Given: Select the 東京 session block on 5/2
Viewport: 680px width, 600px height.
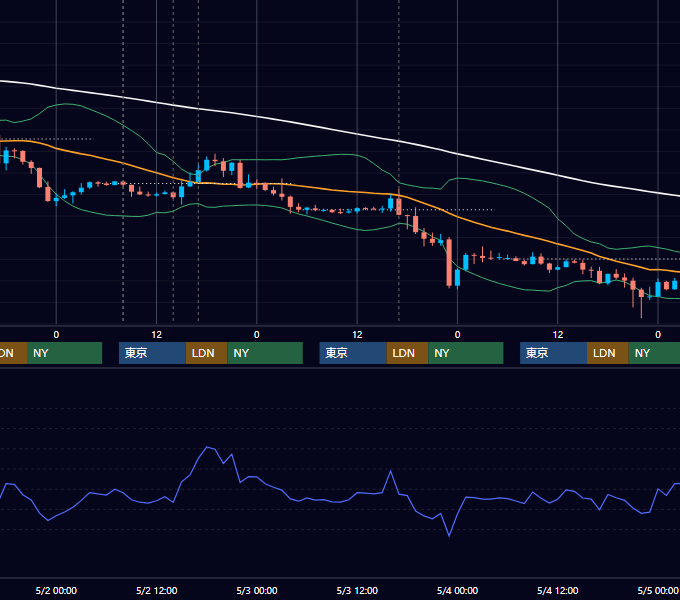Looking at the screenshot, I should pyautogui.click(x=152, y=353).
